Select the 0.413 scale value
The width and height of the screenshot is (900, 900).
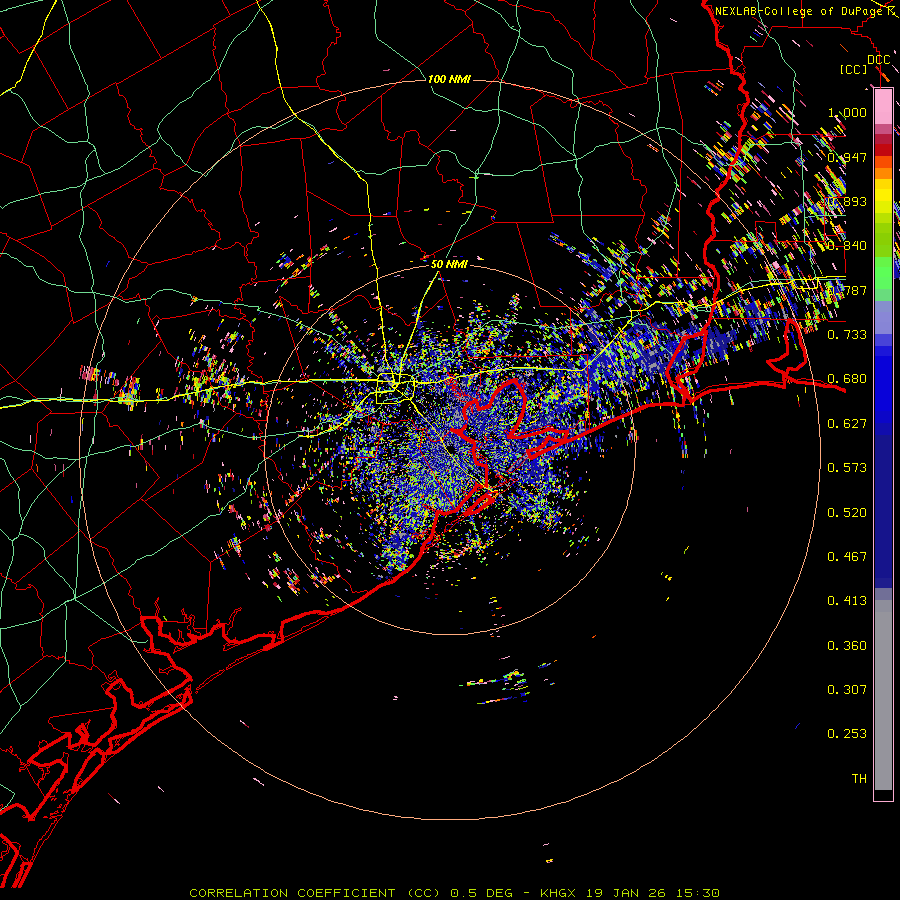point(847,600)
